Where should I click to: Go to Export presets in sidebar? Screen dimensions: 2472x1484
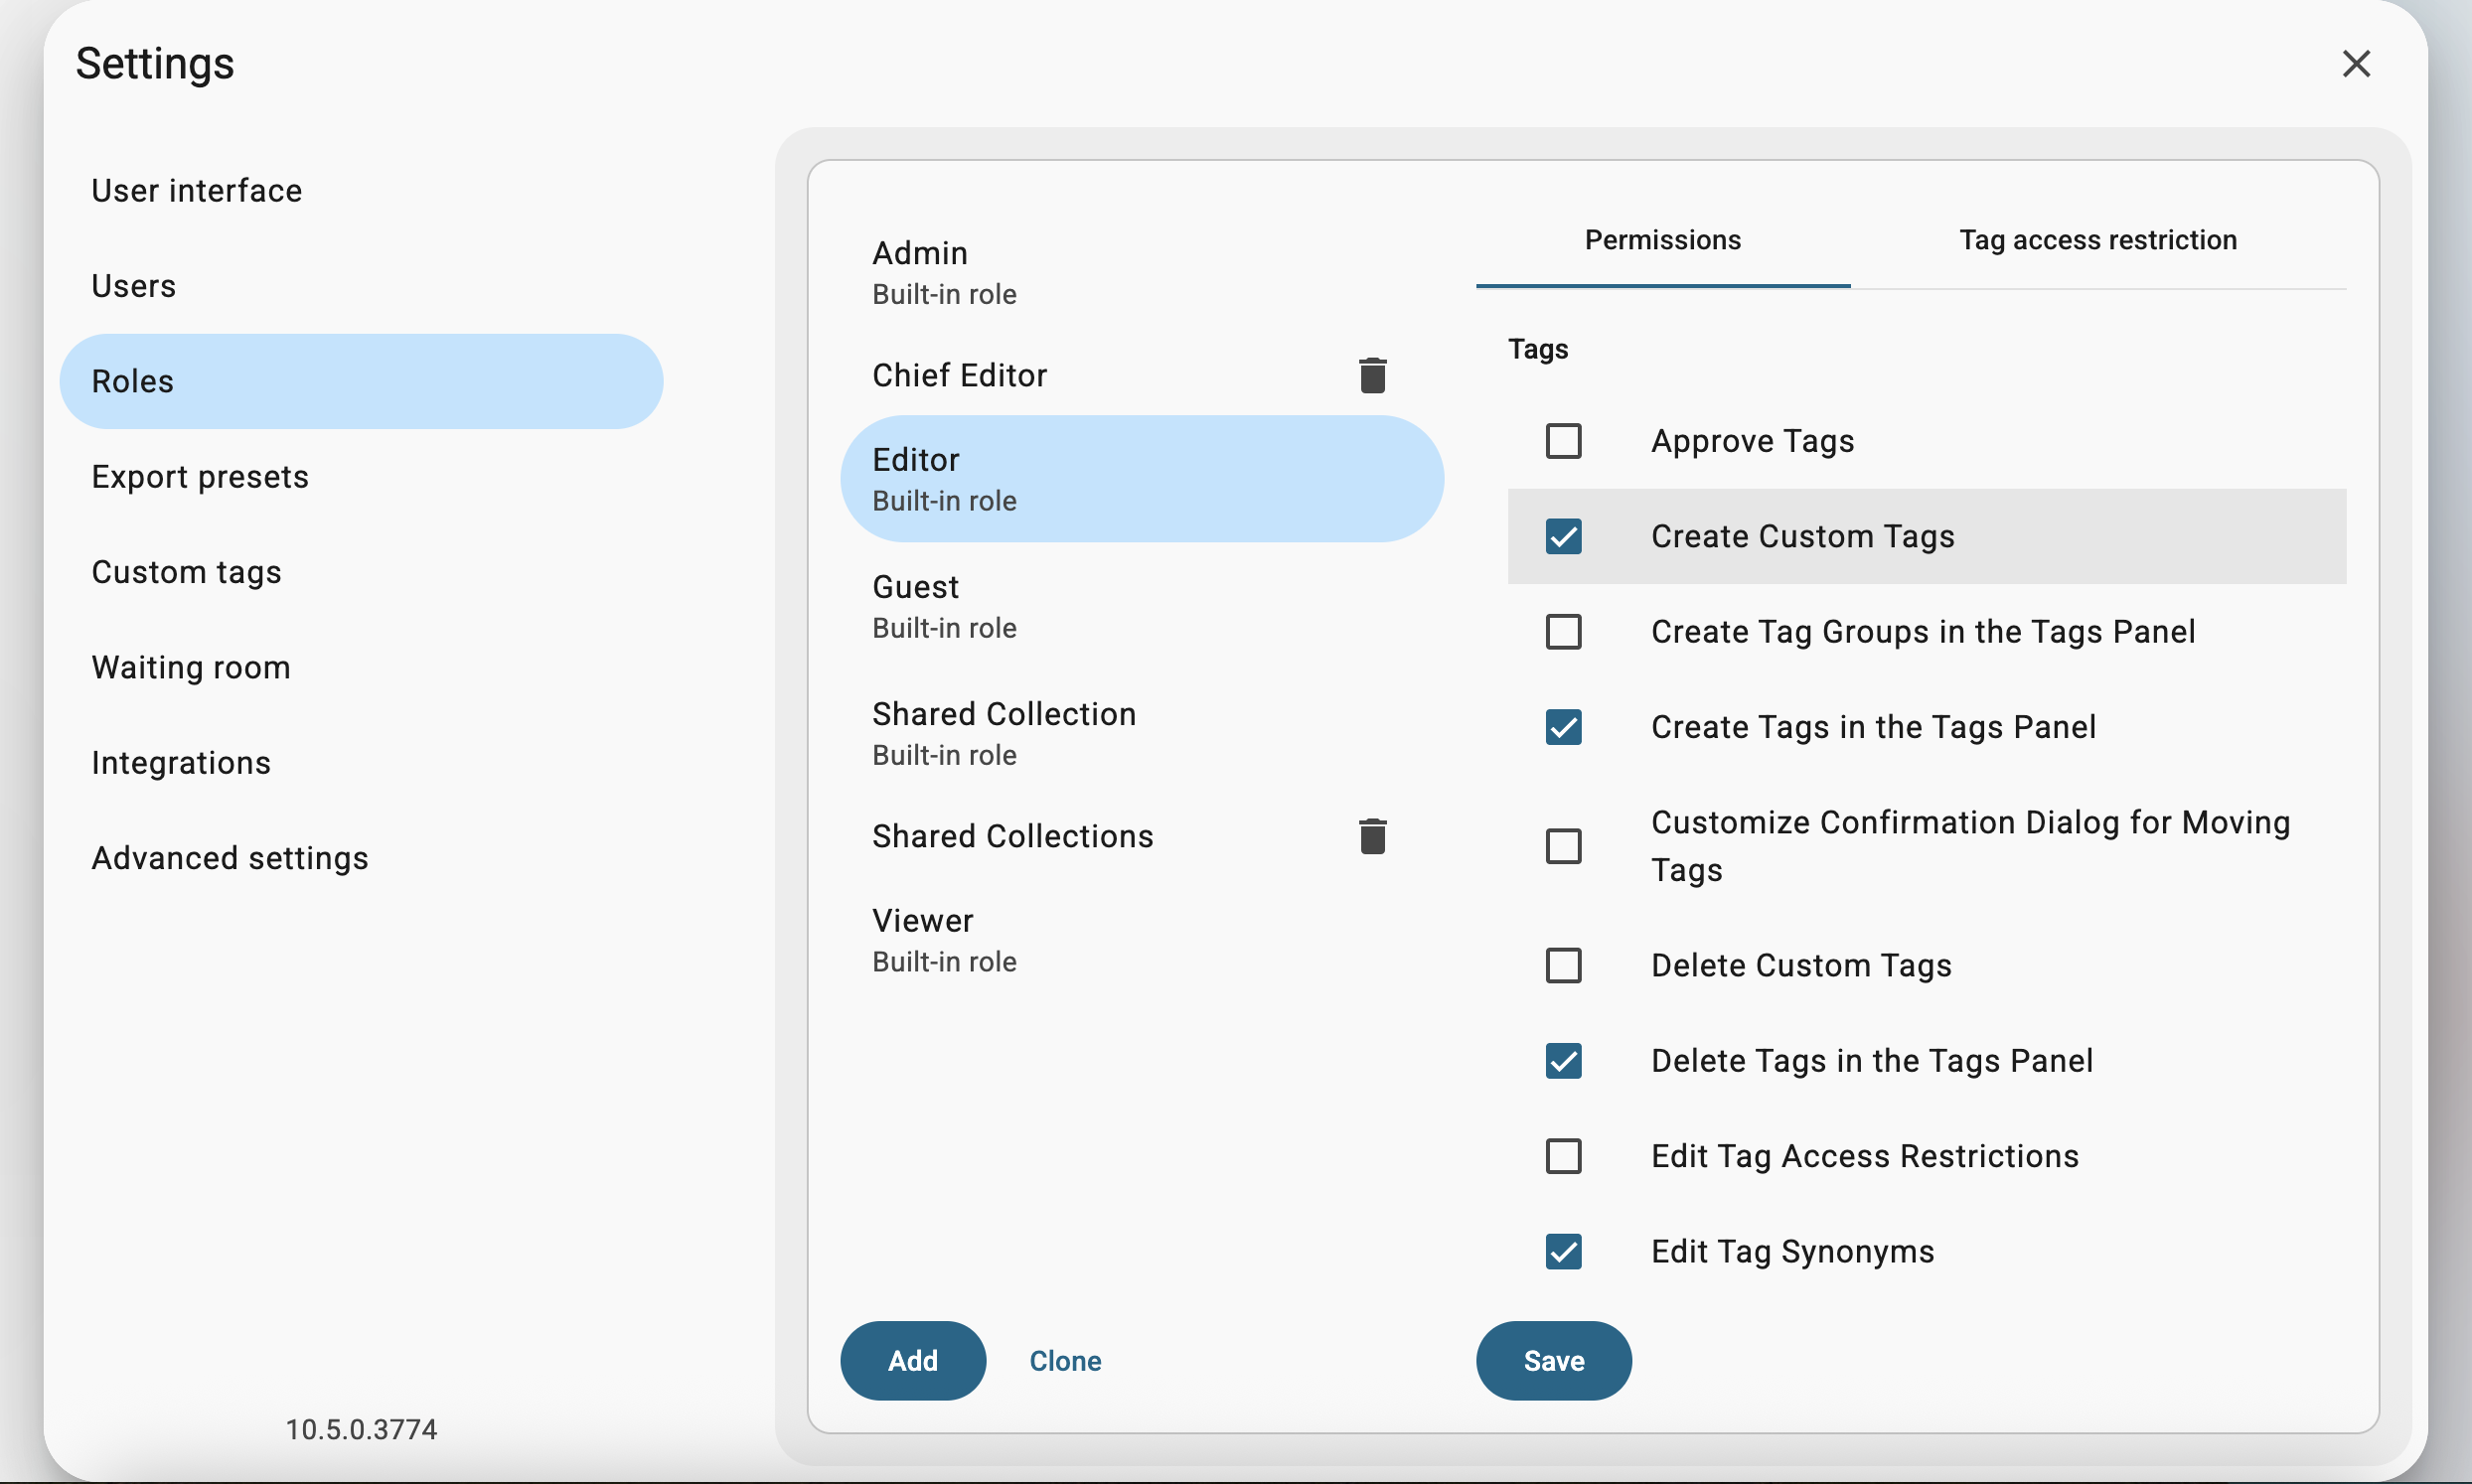[x=200, y=477]
